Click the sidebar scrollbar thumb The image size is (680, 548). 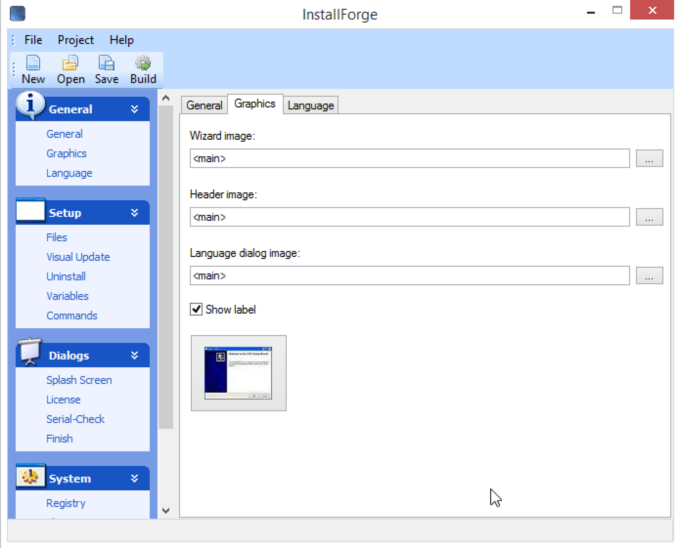click(x=166, y=267)
